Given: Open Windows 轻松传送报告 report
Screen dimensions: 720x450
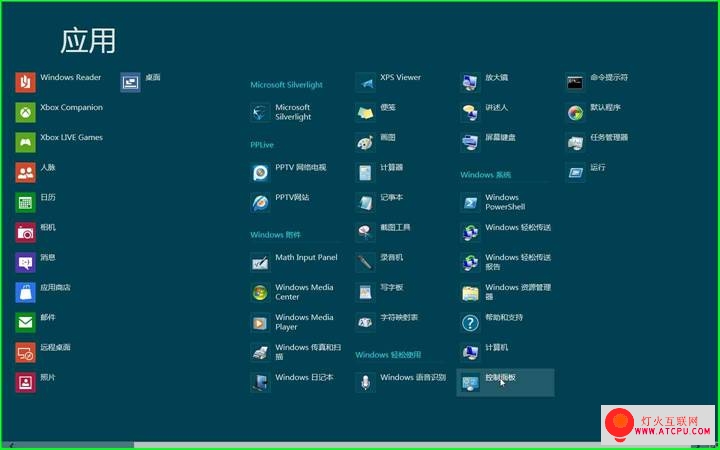Looking at the screenshot, I should [506, 262].
